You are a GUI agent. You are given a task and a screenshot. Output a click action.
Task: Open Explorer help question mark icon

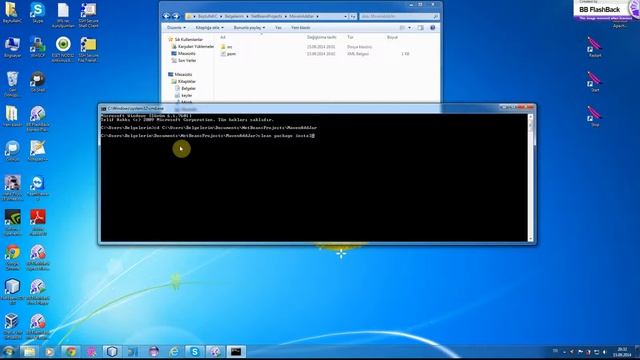pyautogui.click(x=433, y=28)
